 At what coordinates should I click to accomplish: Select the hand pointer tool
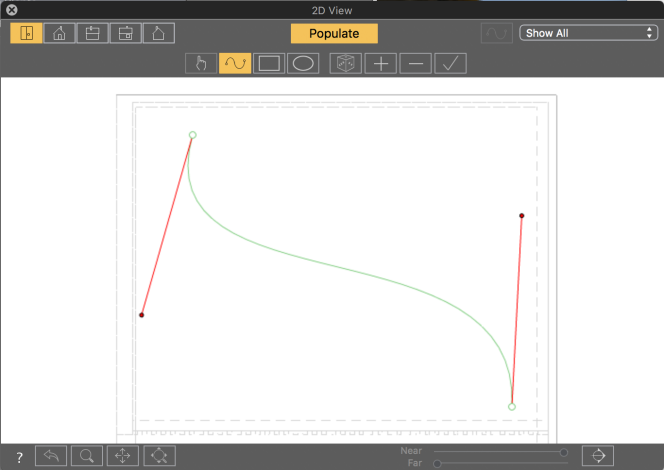point(201,64)
